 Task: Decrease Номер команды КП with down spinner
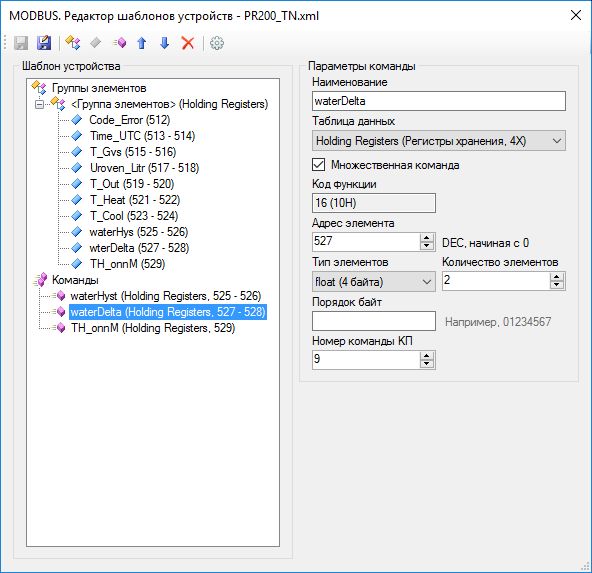[427, 364]
